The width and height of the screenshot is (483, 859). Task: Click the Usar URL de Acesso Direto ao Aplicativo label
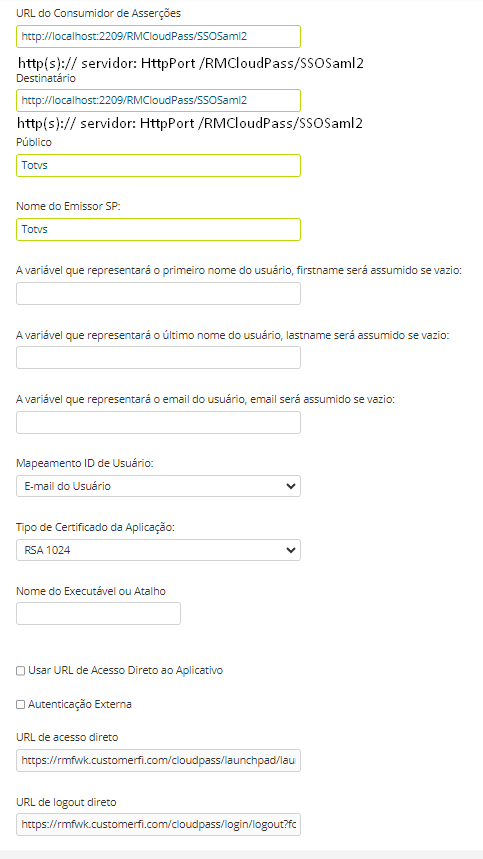point(125,671)
